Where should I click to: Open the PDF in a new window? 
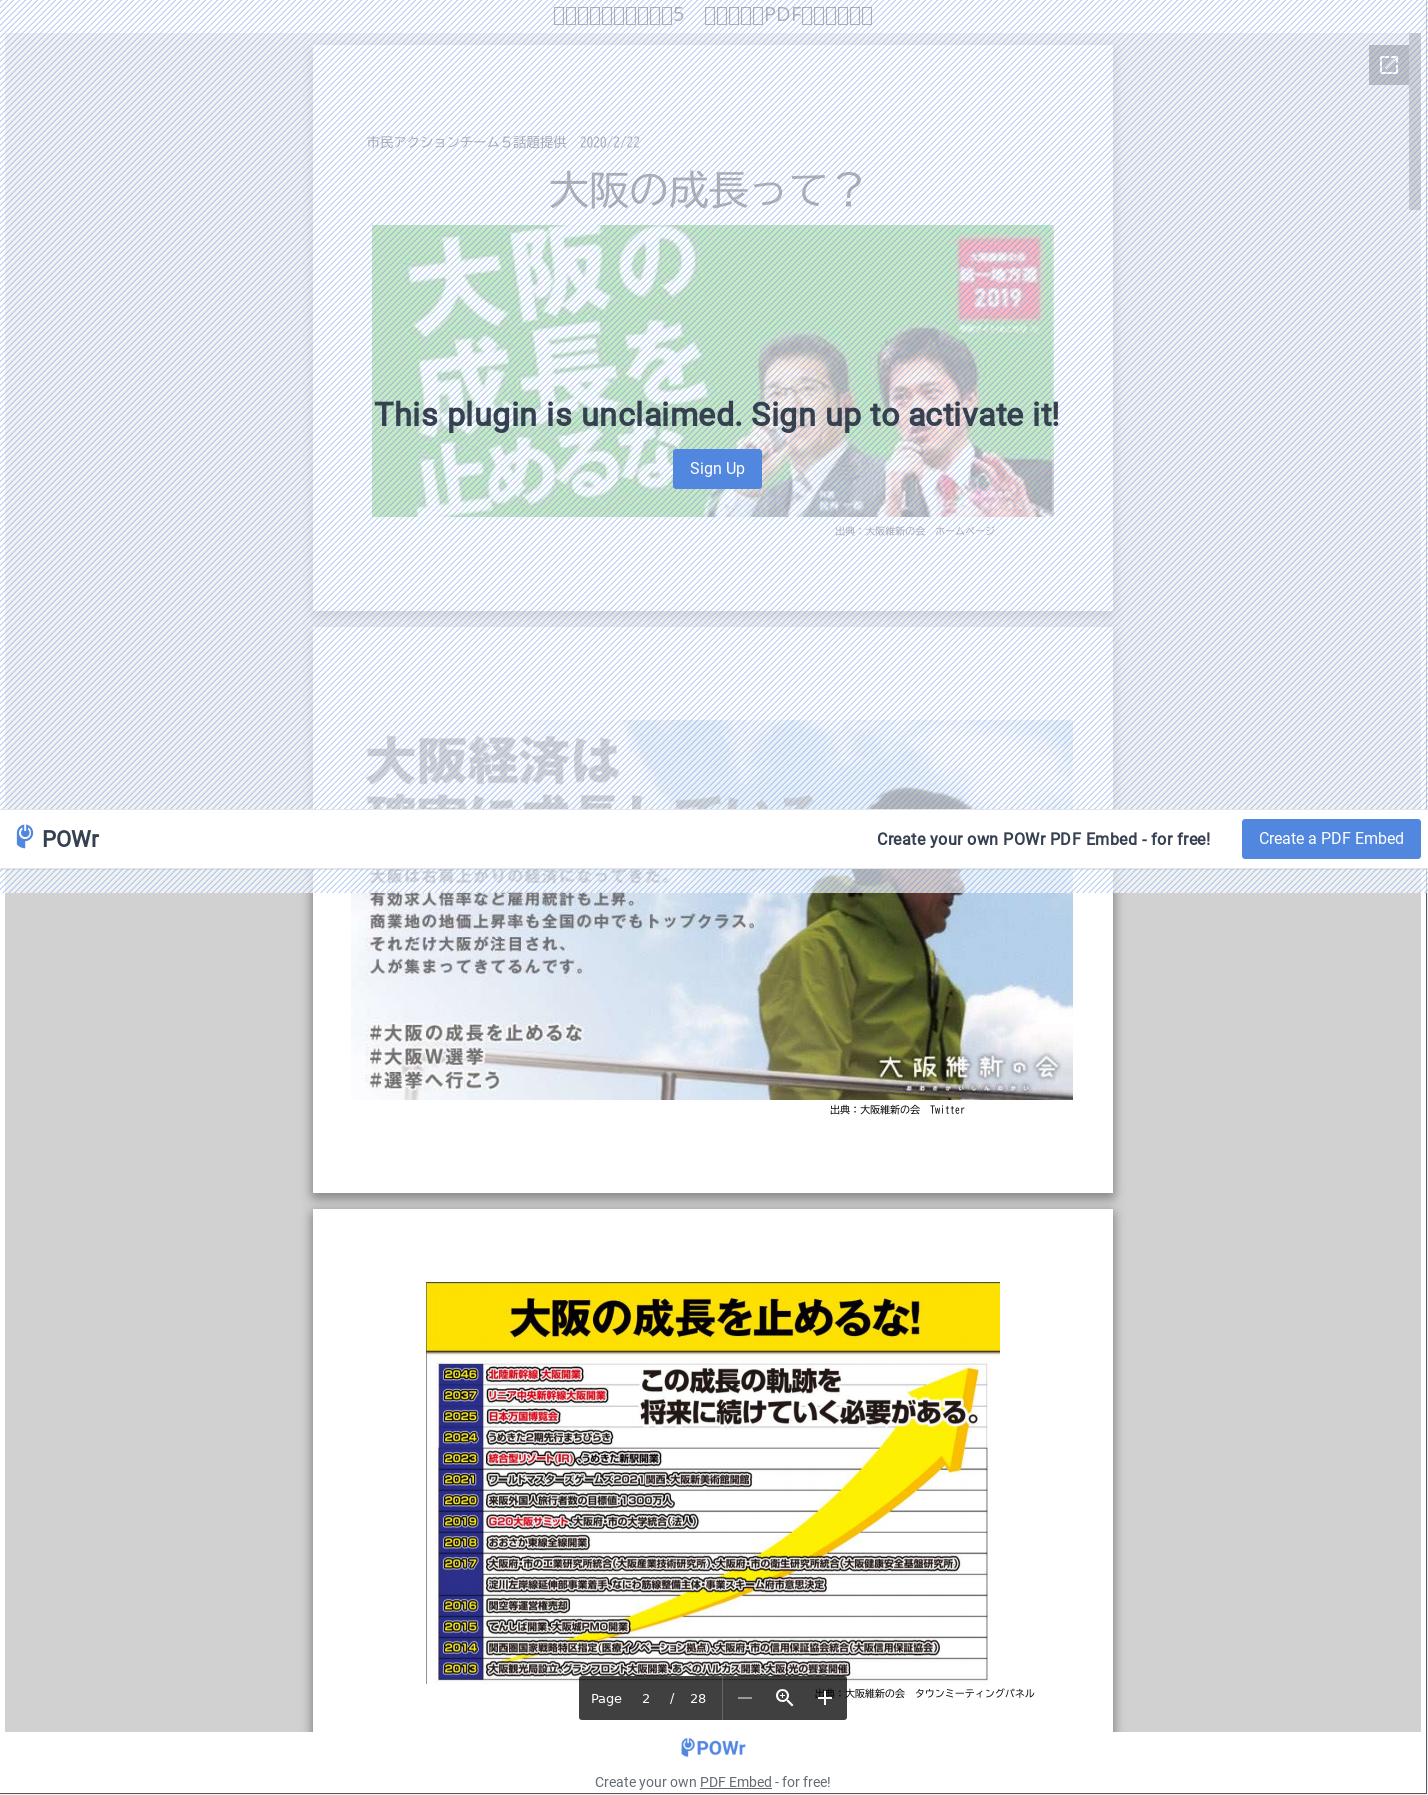pos(1388,65)
